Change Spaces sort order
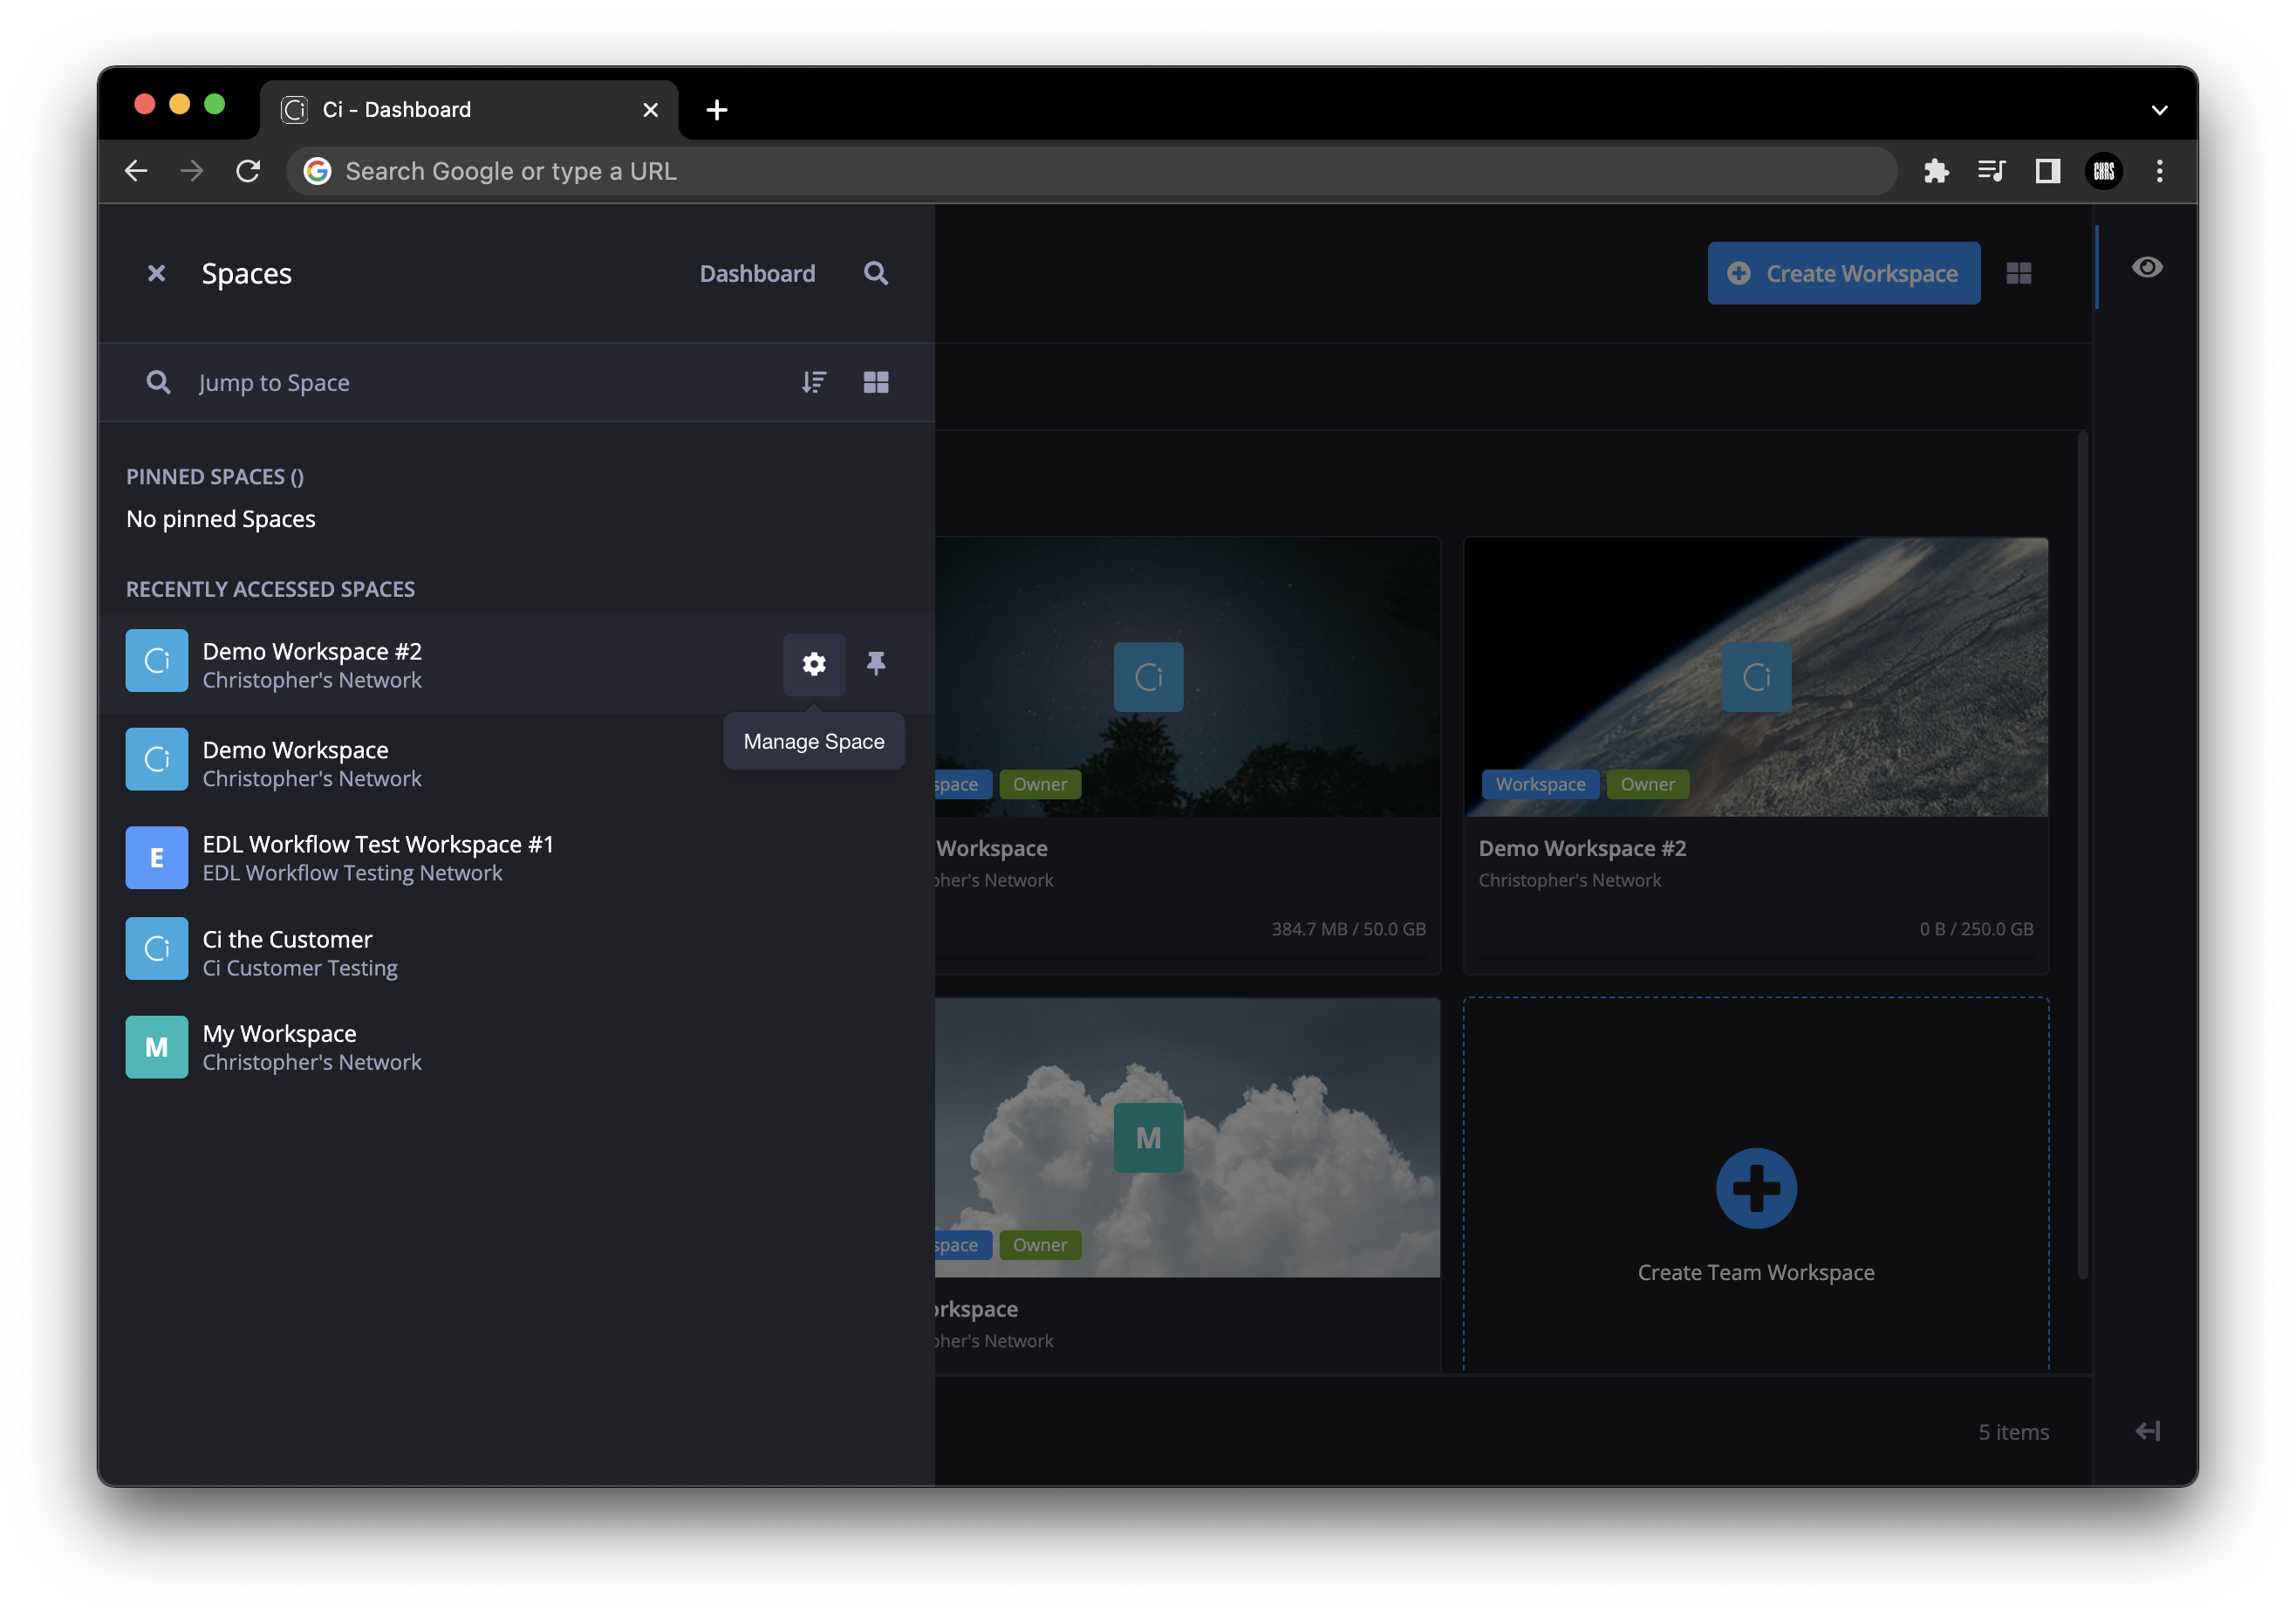Screen dimensions: 2296x1616 pos(814,382)
